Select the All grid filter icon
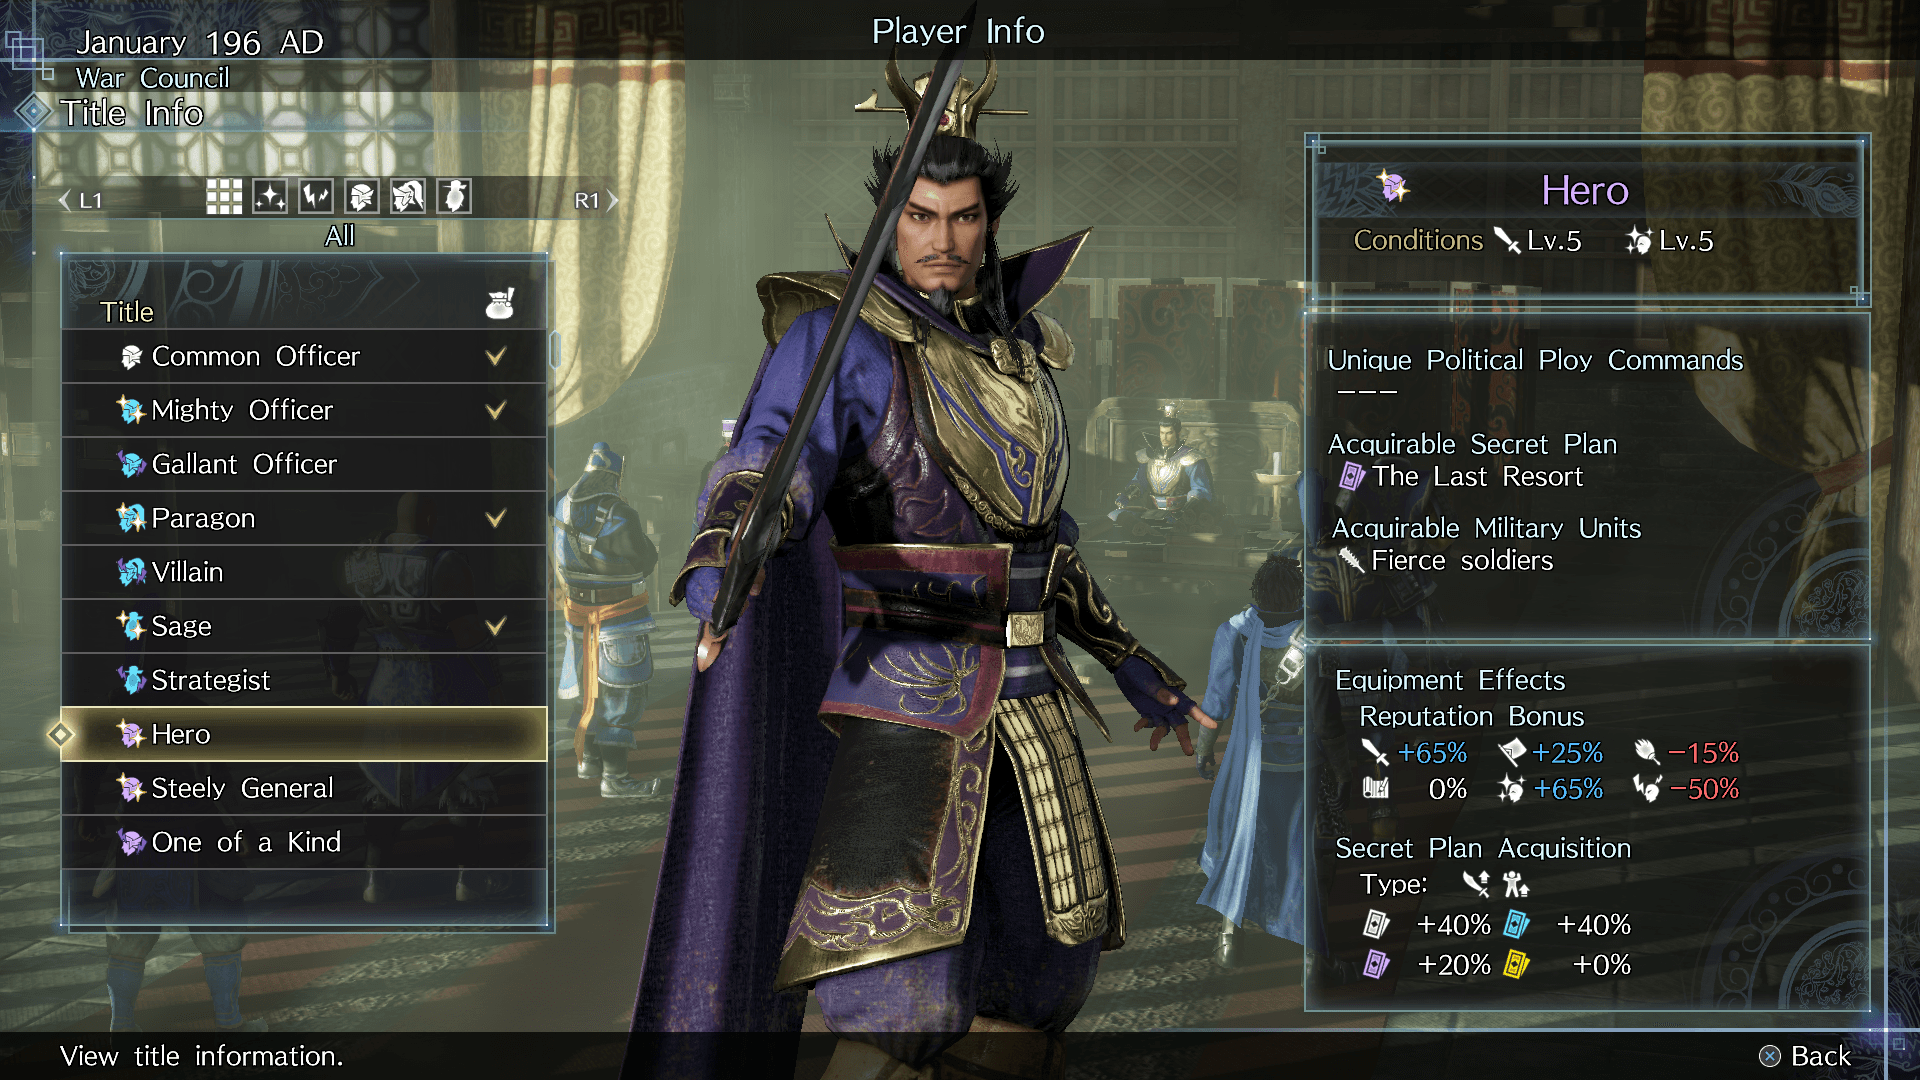The height and width of the screenshot is (1080, 1920). 224,197
